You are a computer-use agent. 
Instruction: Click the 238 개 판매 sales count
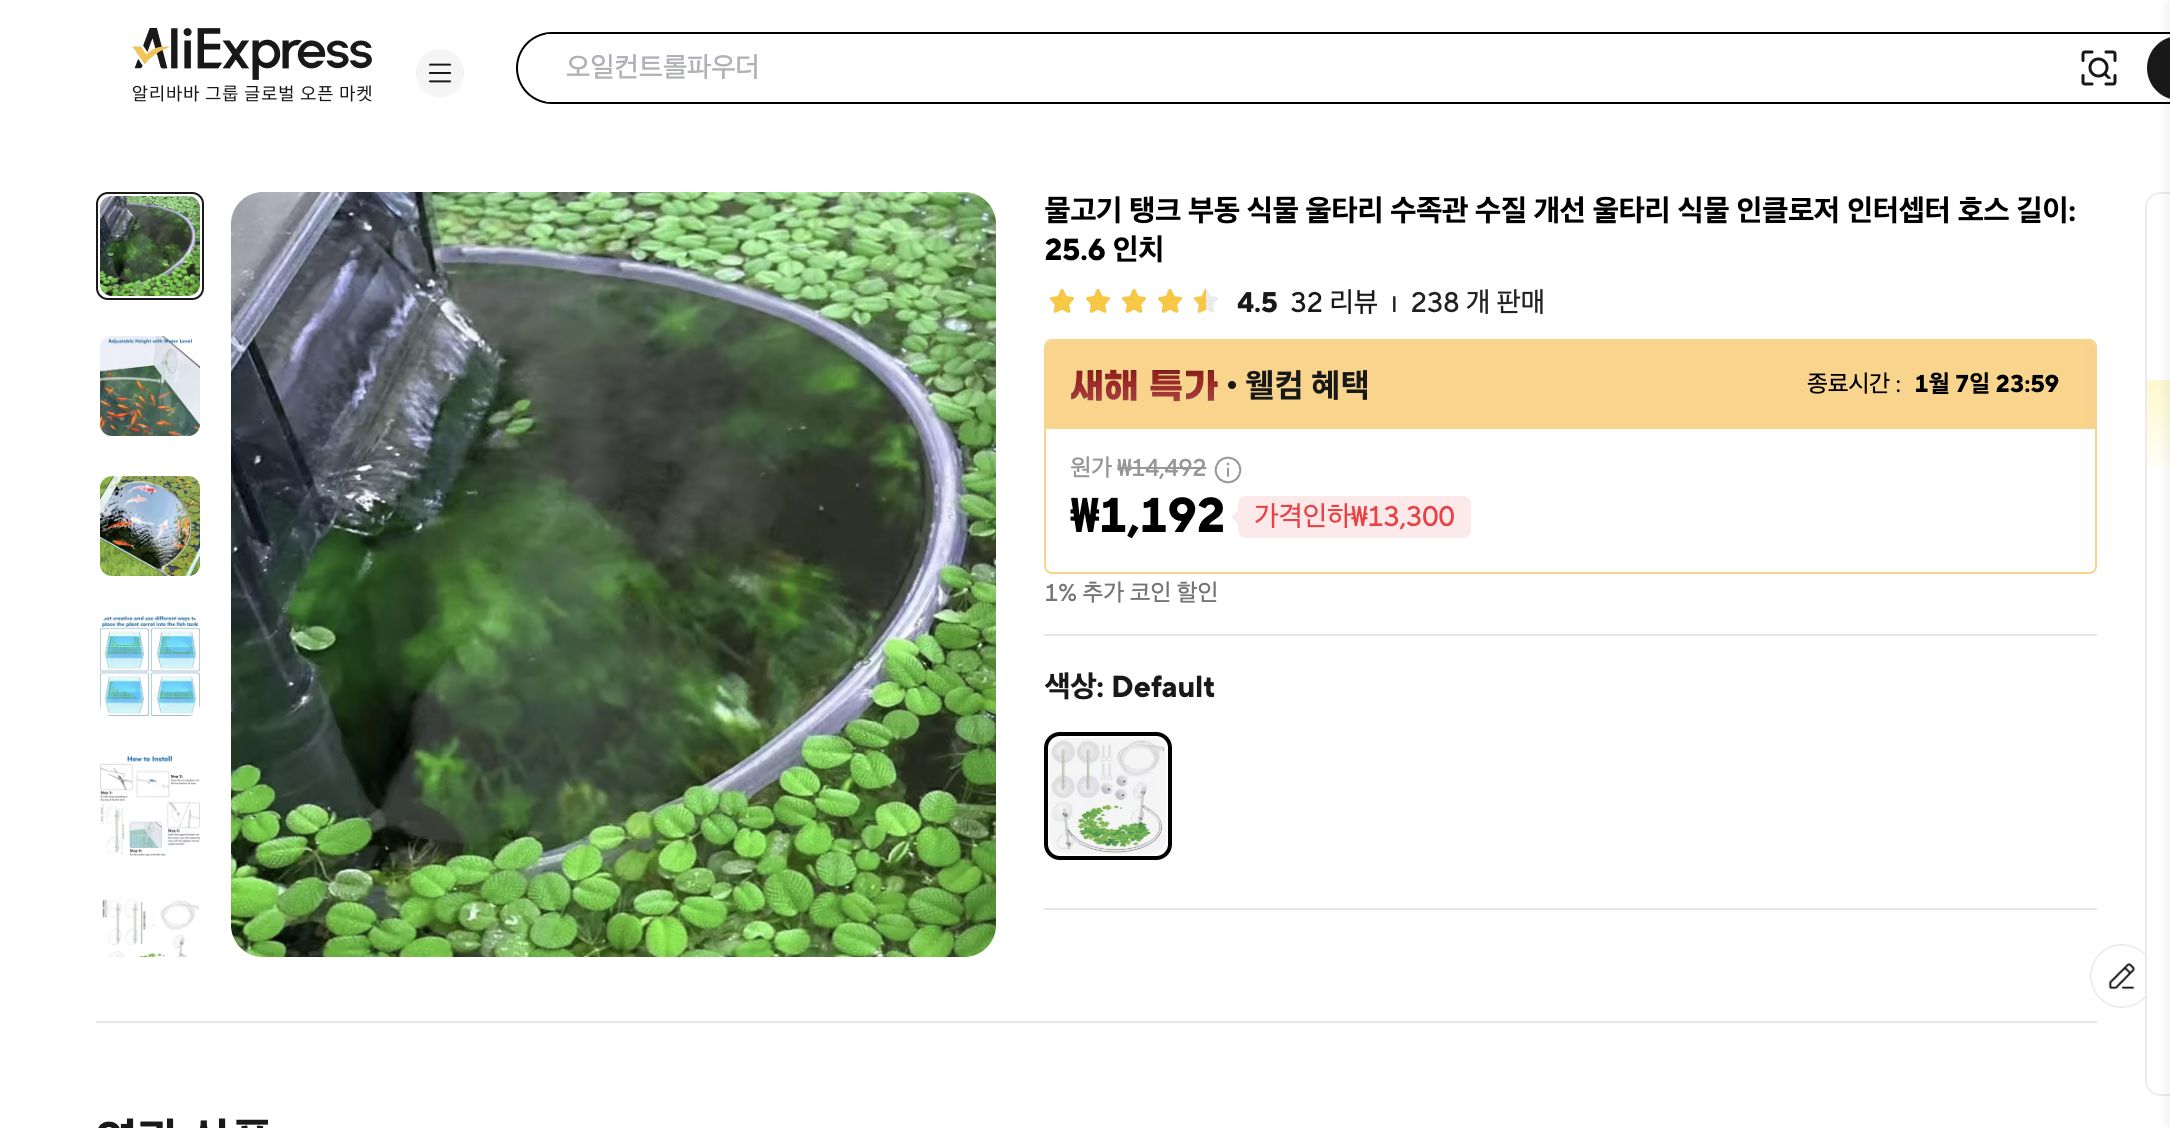point(1477,303)
